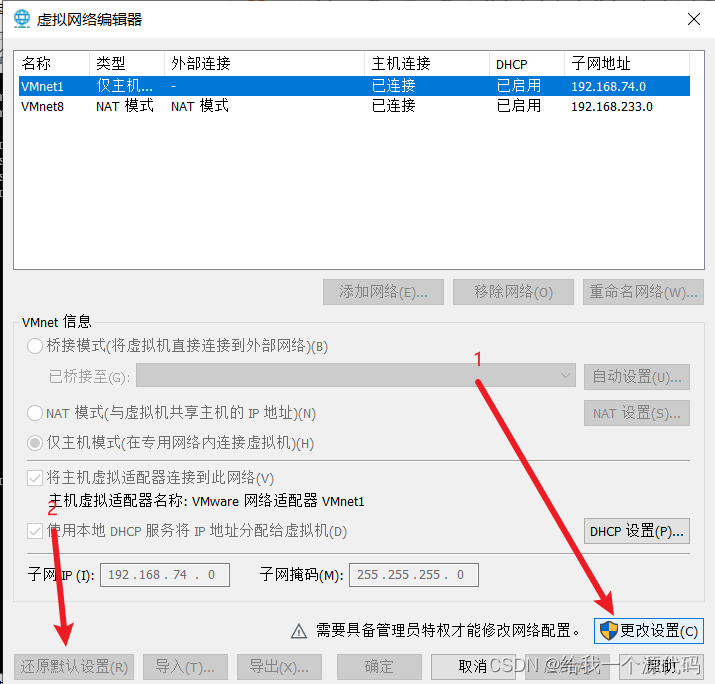Select the 仅主机模式 radio button
715x684 pixels.
pos(35,443)
